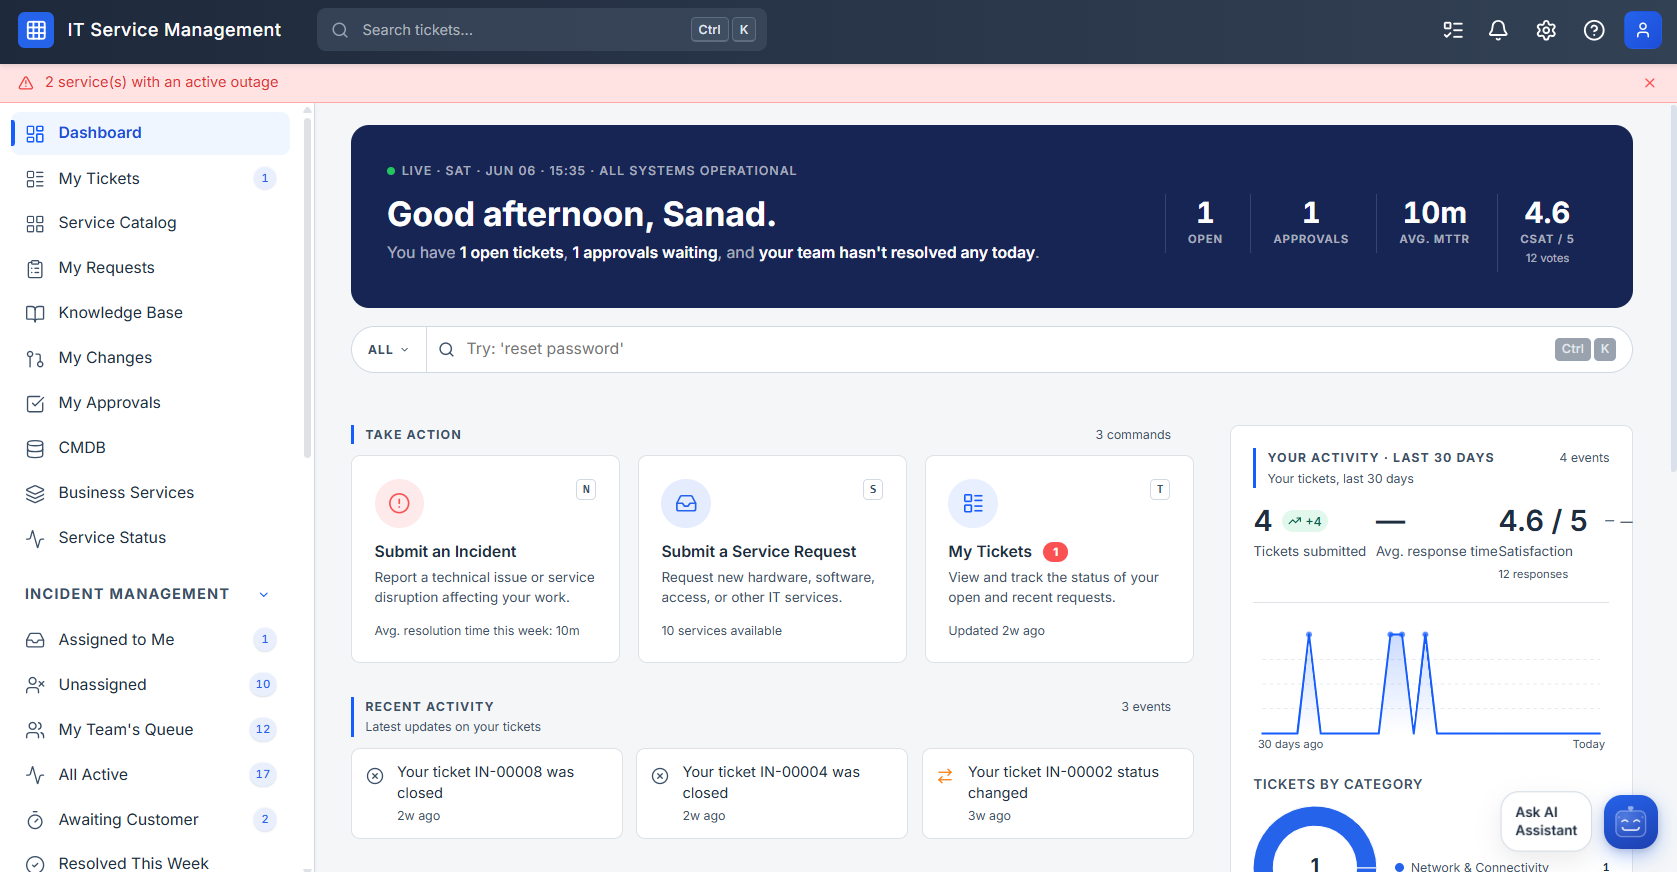
Task: Click the red incident alert icon
Action: pyautogui.click(x=399, y=504)
